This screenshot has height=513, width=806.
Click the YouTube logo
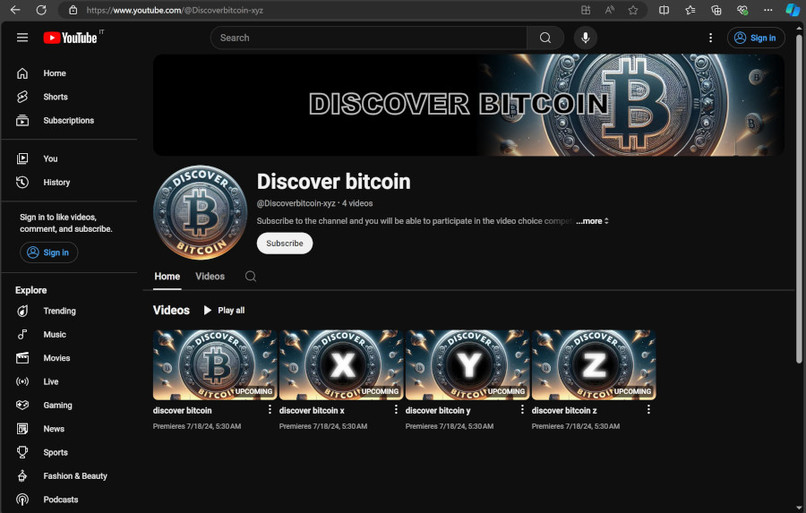click(70, 38)
